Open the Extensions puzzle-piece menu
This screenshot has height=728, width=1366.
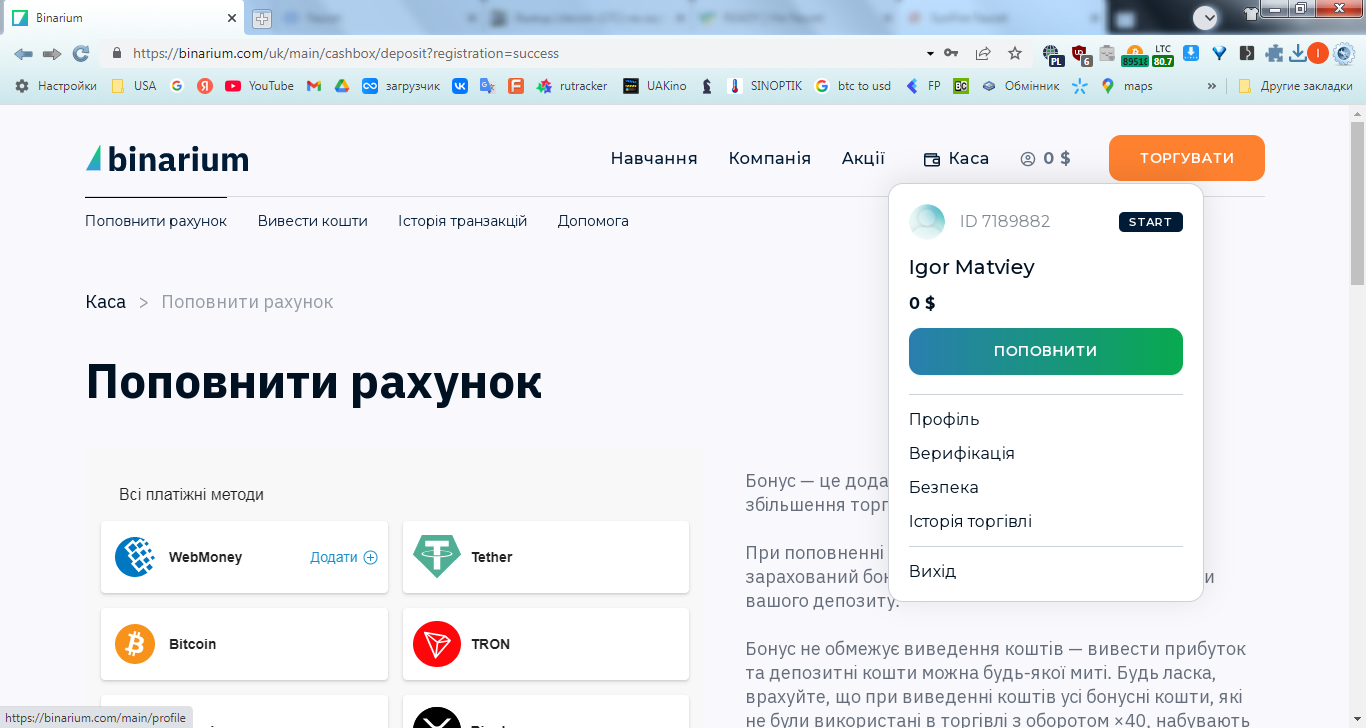point(1274,53)
